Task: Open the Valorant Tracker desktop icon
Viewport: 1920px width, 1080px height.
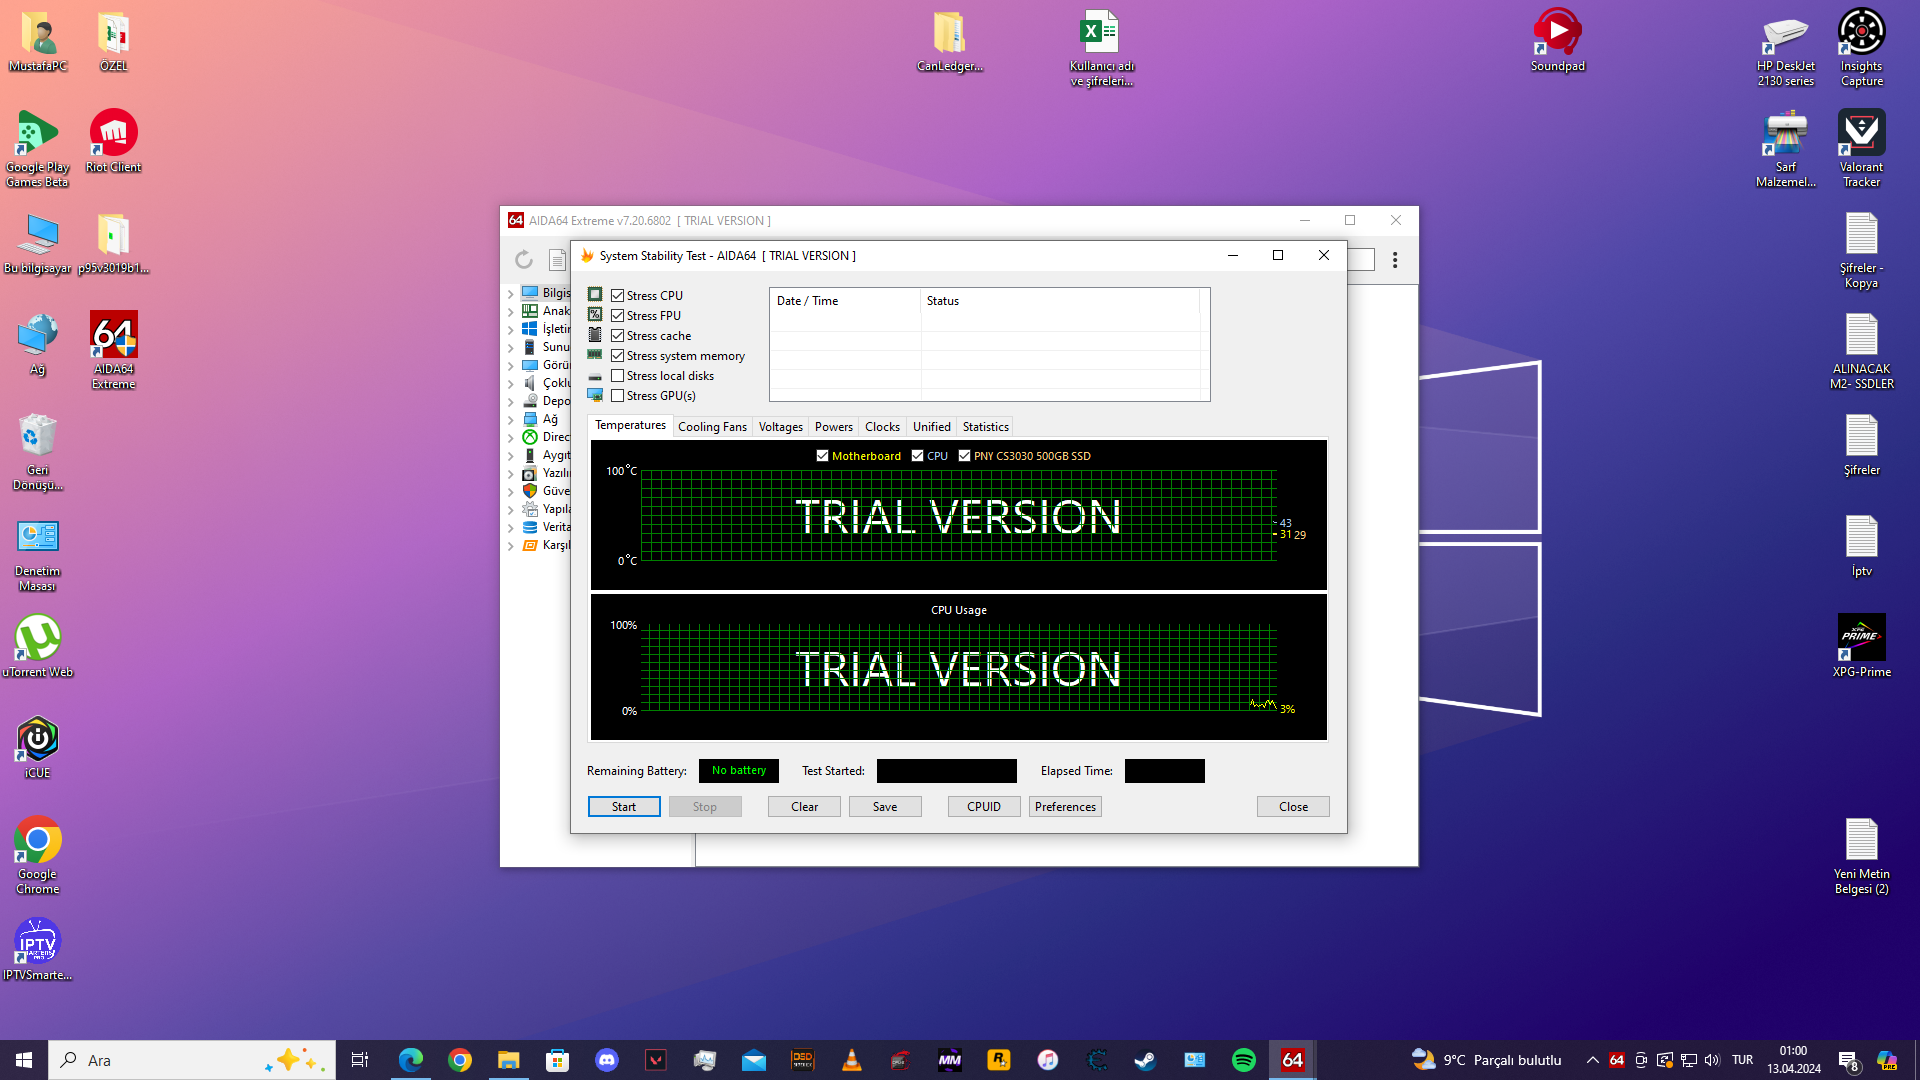Action: (1861, 148)
